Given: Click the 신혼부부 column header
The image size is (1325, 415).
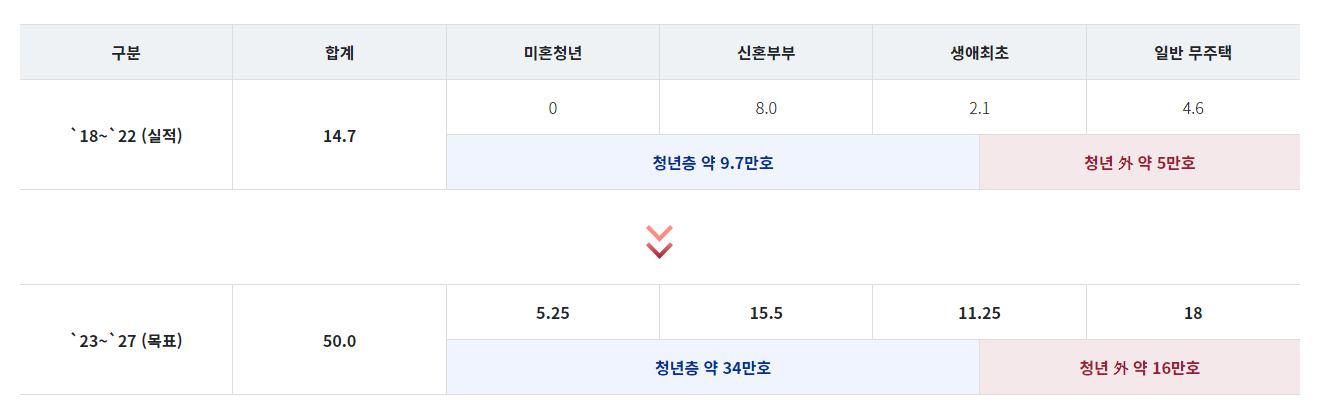Looking at the screenshot, I should pyautogui.click(x=766, y=52).
